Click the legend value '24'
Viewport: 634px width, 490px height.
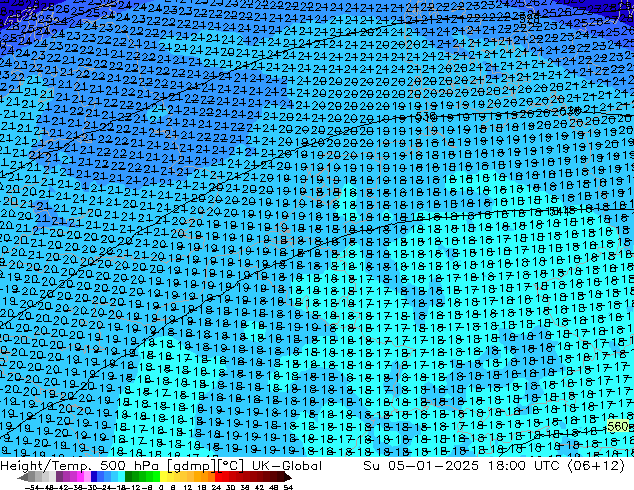(216, 488)
